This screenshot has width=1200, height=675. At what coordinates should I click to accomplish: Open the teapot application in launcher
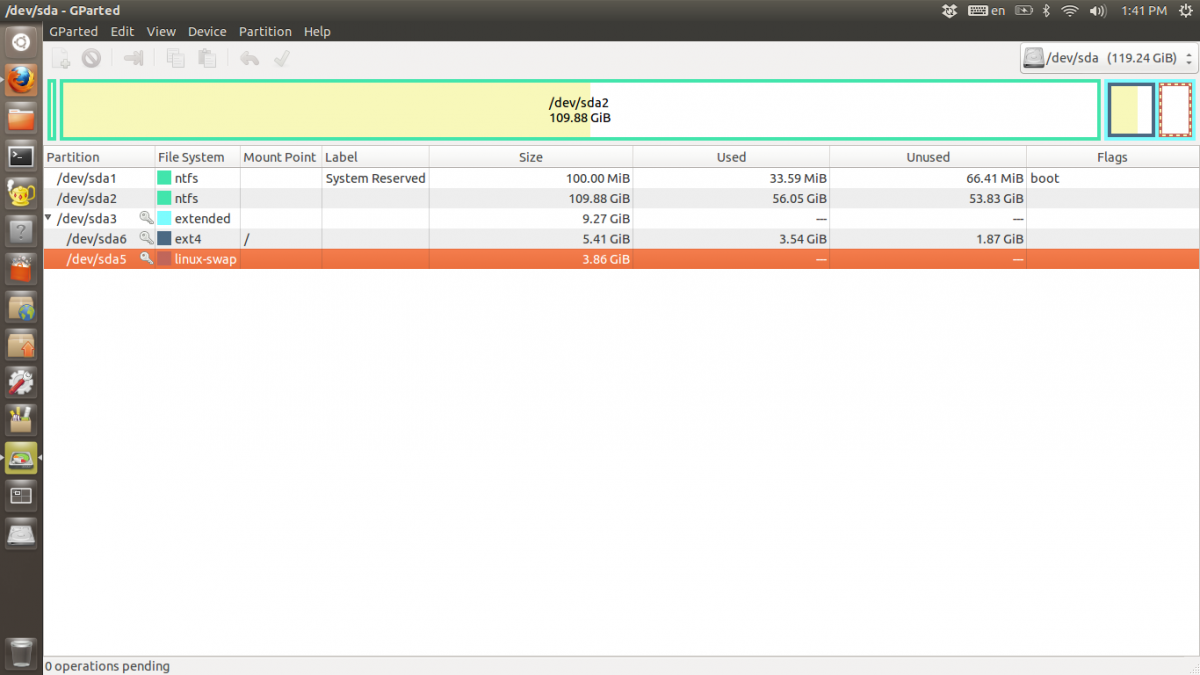21,193
